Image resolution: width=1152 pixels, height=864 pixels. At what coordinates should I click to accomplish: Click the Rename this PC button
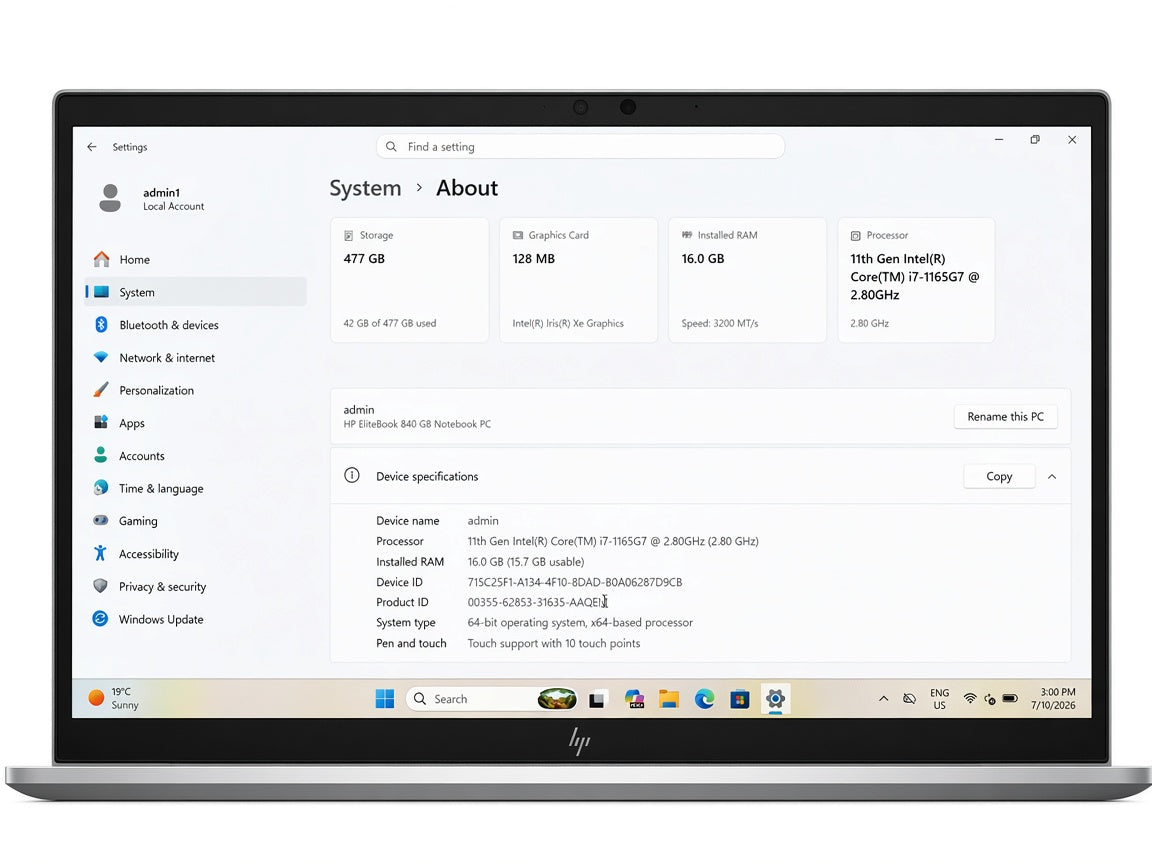[1005, 417]
